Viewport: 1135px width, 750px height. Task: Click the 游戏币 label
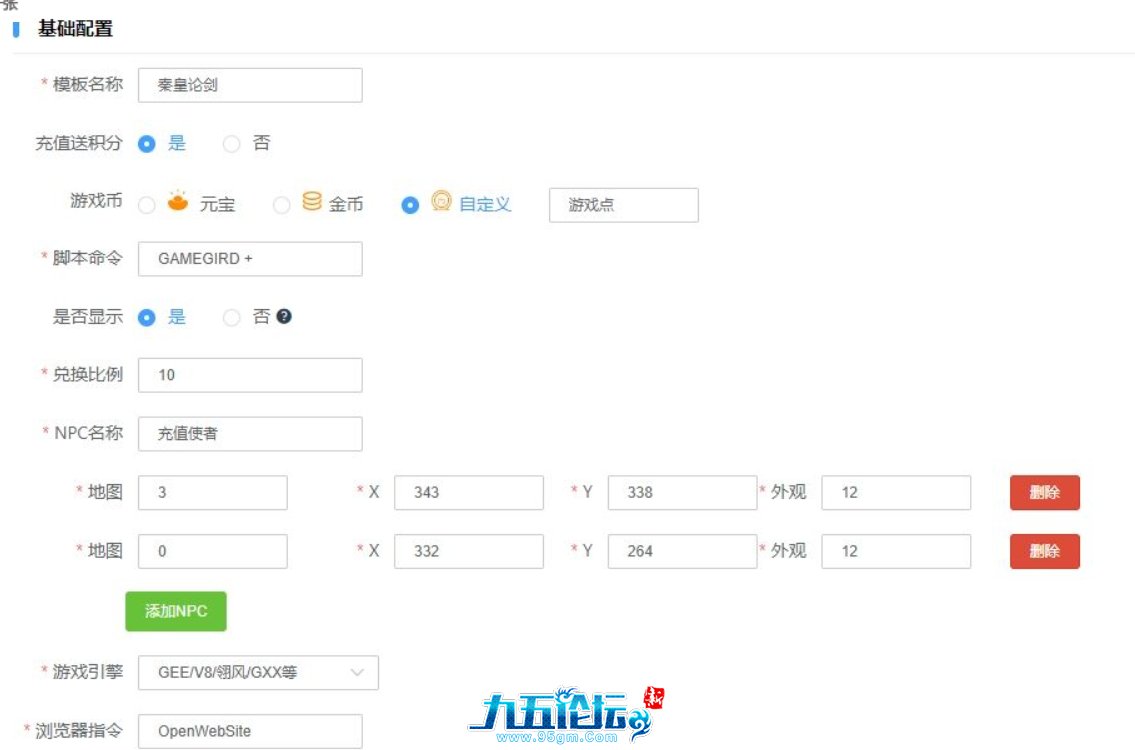[96, 201]
